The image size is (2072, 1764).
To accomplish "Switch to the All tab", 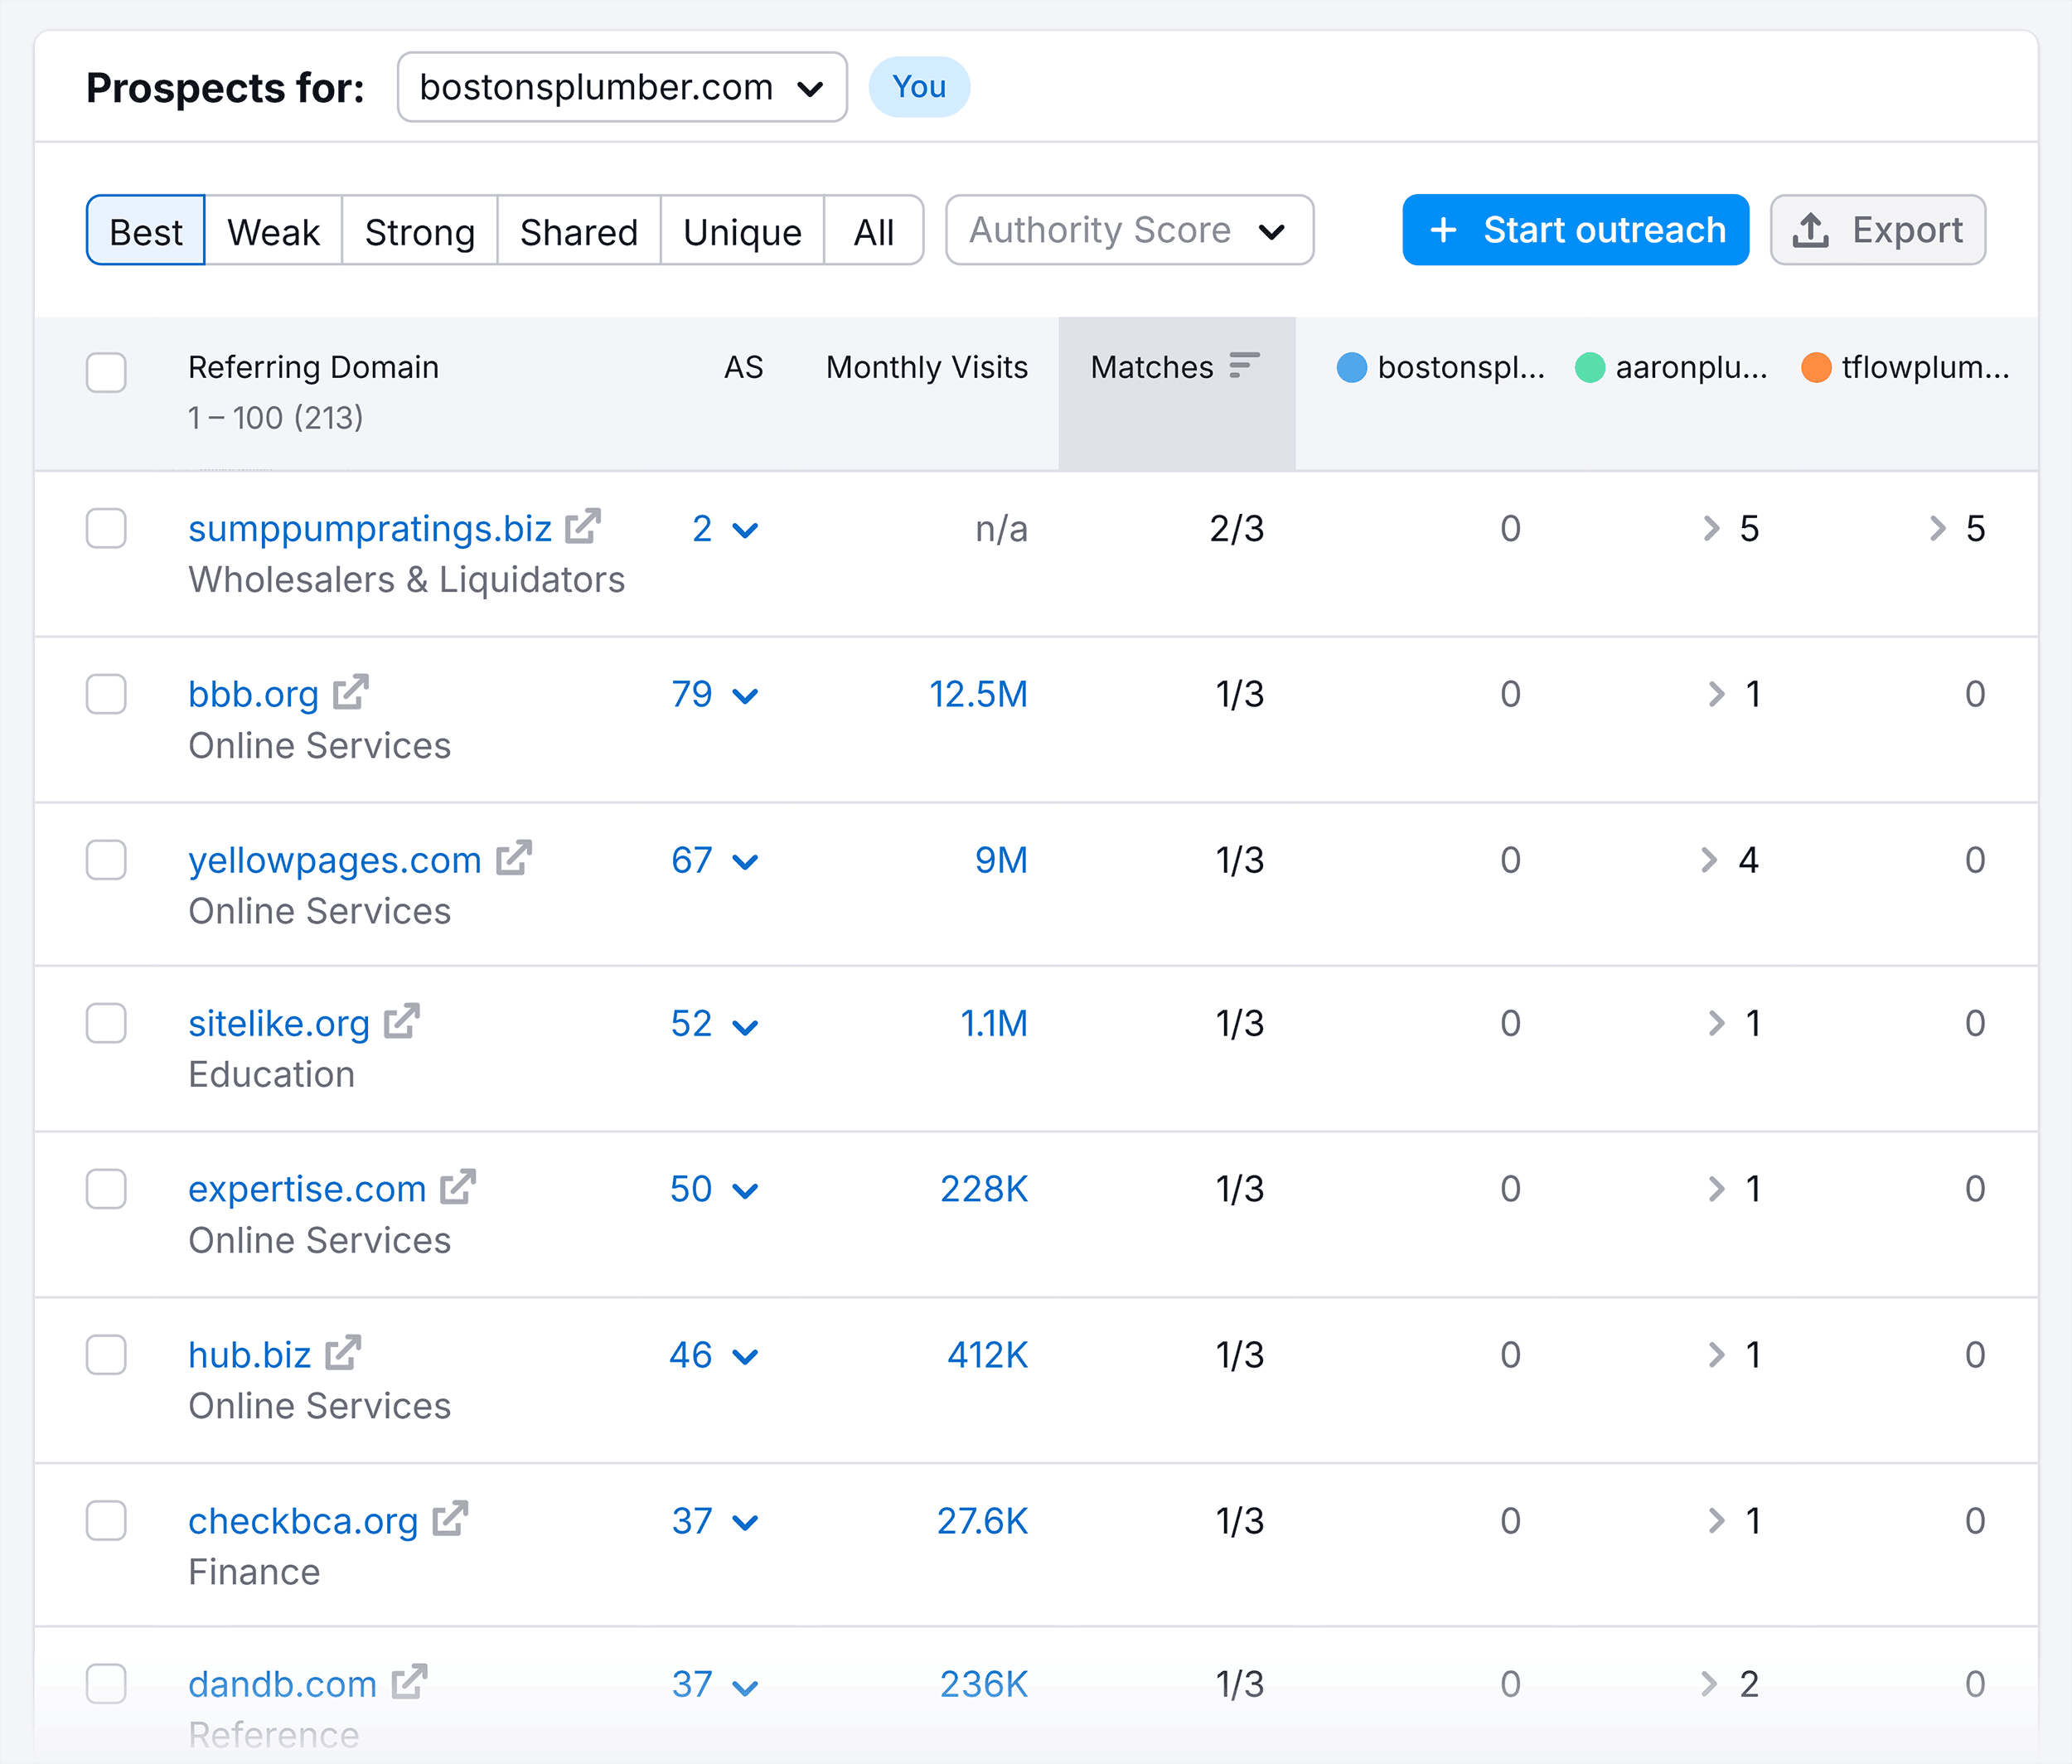I will coord(874,230).
